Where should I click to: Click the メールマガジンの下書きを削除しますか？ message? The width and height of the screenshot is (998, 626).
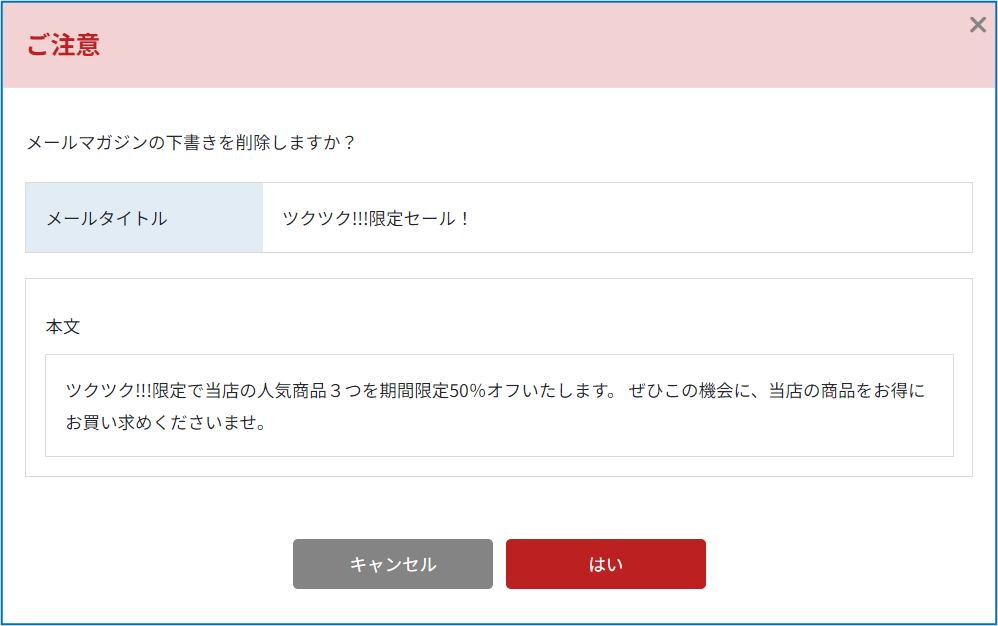coord(192,142)
